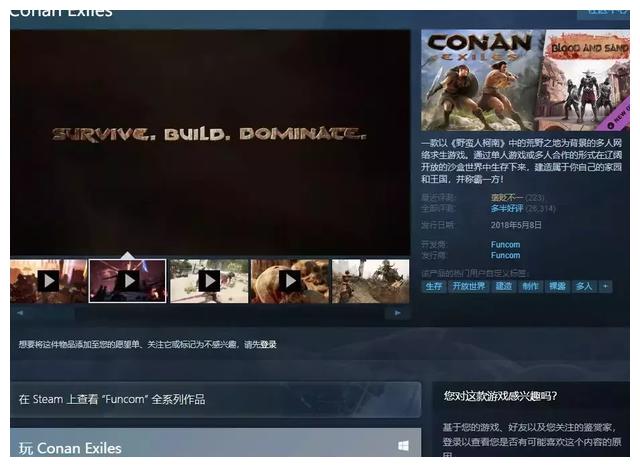Click the Windows platform icon next to 玩 Conan Exiles
The image size is (640, 467).
tap(403, 446)
